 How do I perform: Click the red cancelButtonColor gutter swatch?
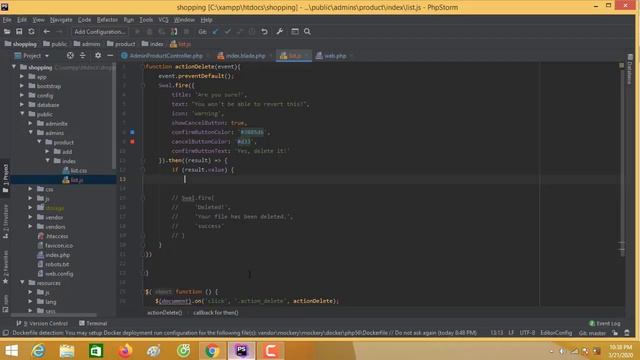[132, 142]
